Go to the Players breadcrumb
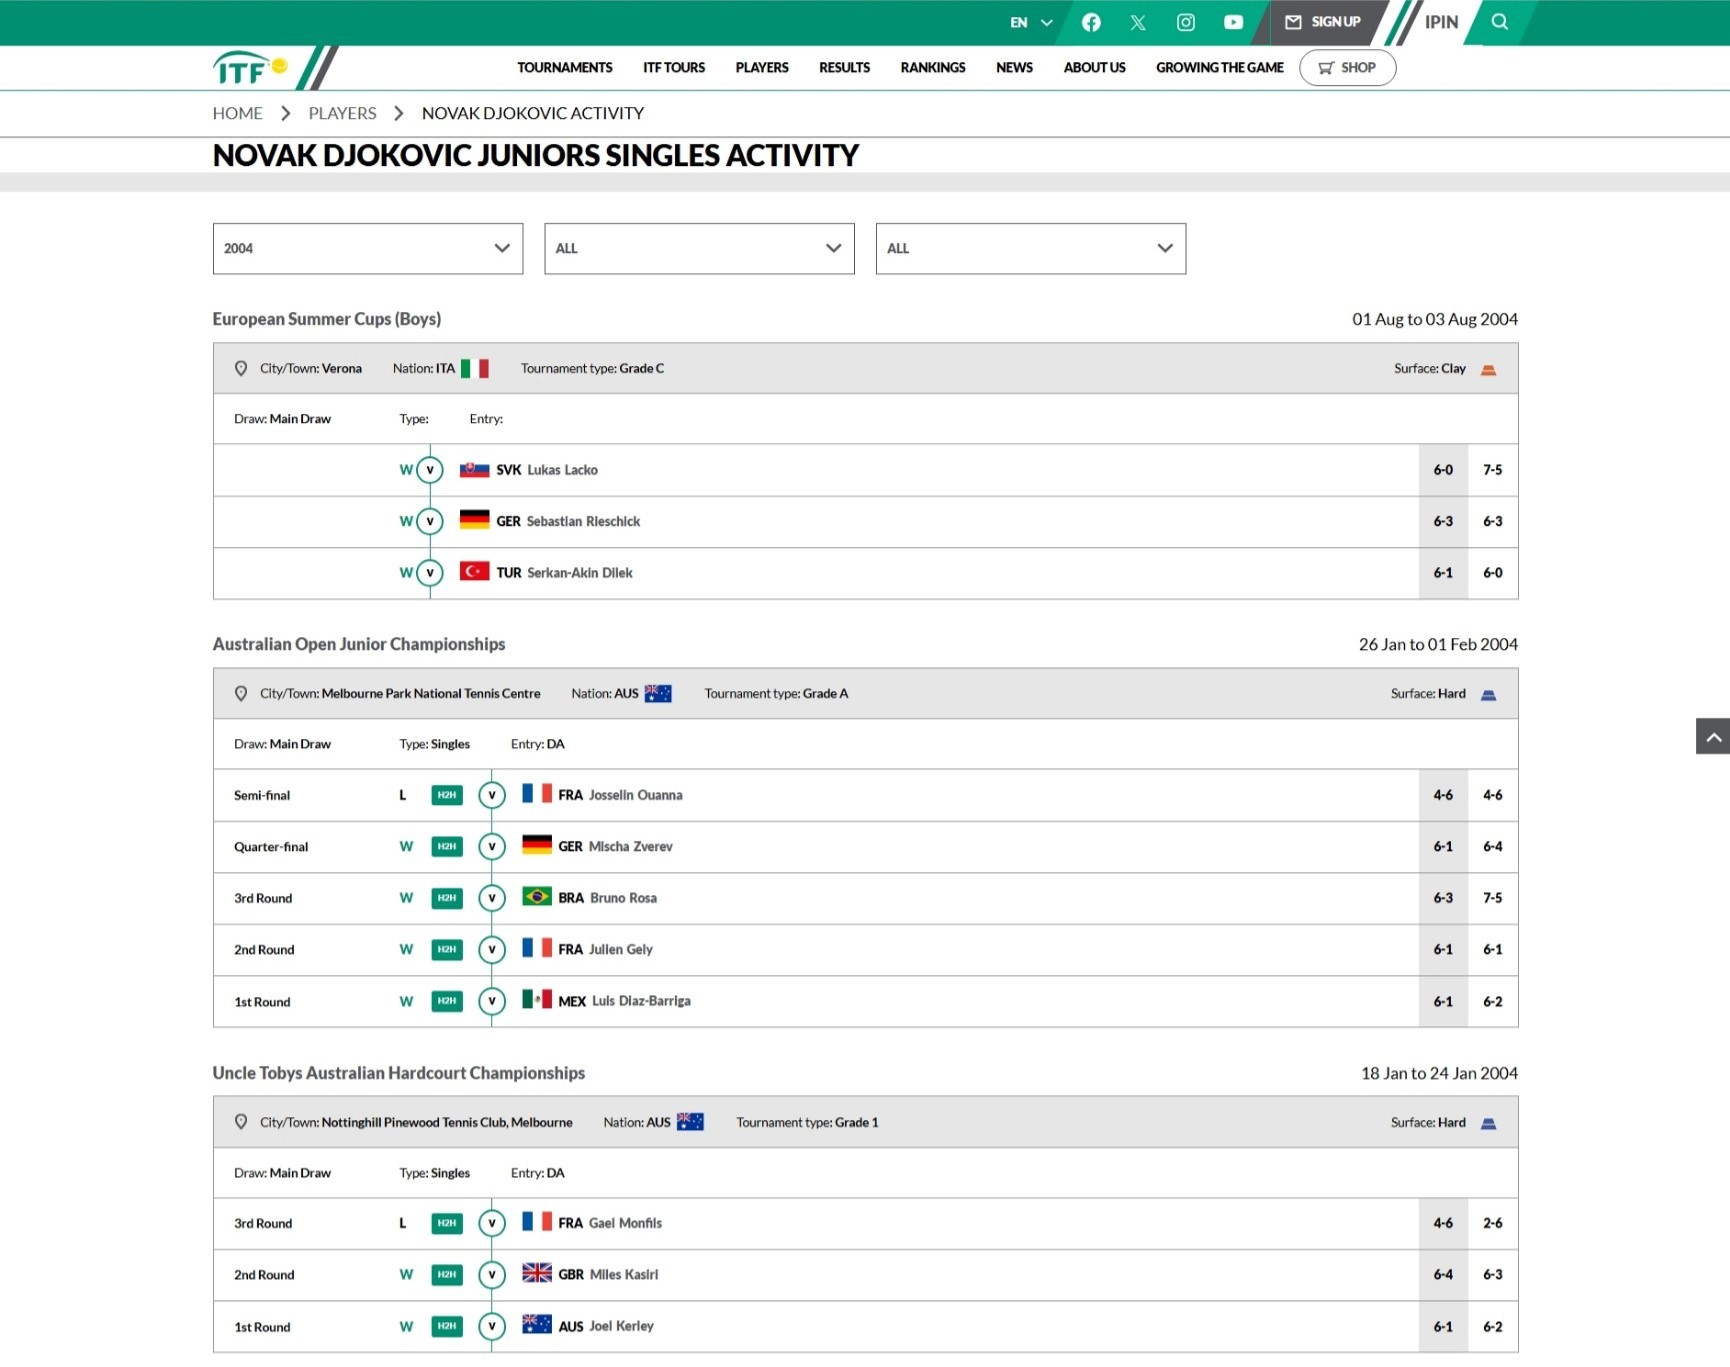The image size is (1730, 1367). pos(343,114)
